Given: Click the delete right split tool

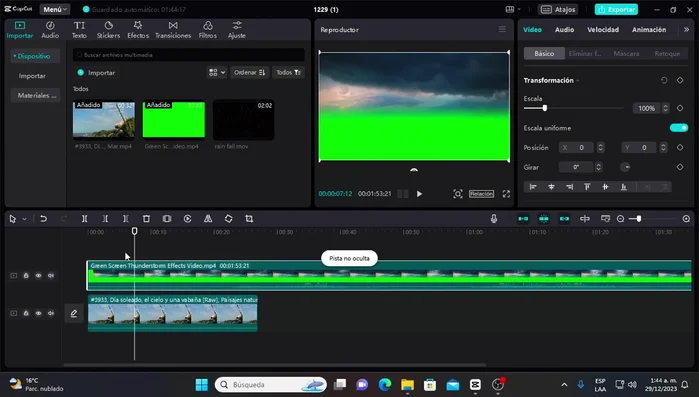Looking at the screenshot, I should pyautogui.click(x=126, y=219).
